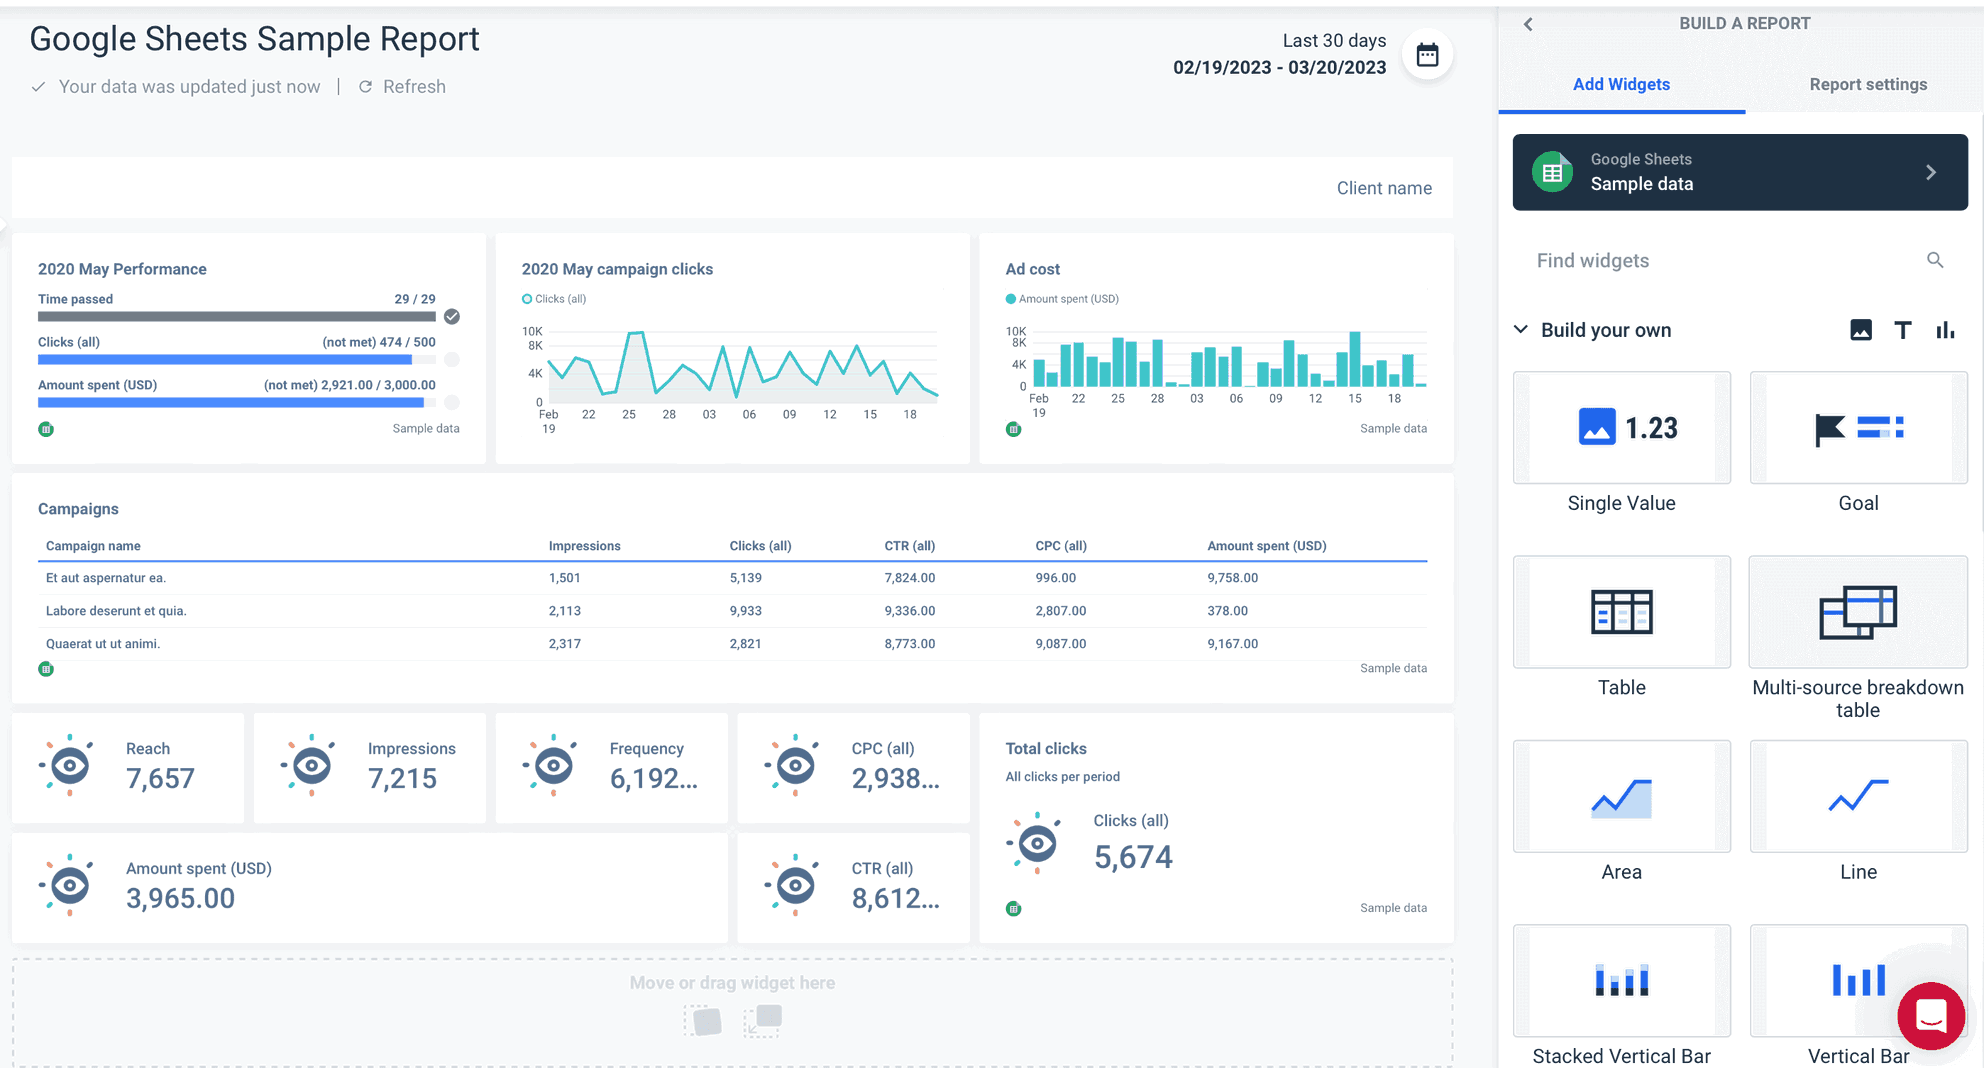
Task: Select the Add Widgets tab
Action: tap(1621, 84)
